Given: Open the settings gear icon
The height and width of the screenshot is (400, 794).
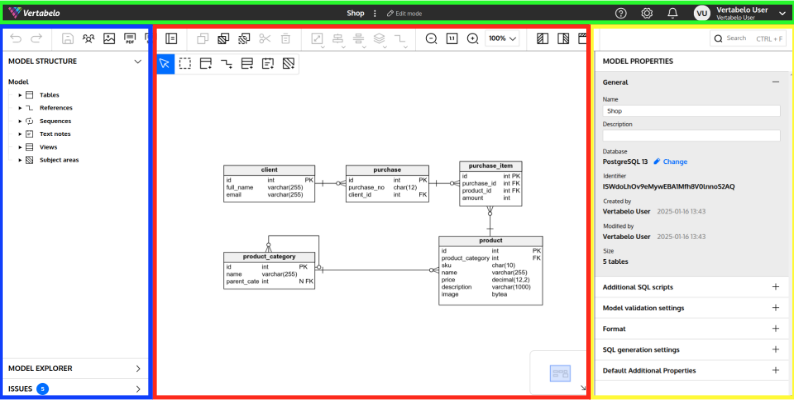Looking at the screenshot, I should coord(647,14).
